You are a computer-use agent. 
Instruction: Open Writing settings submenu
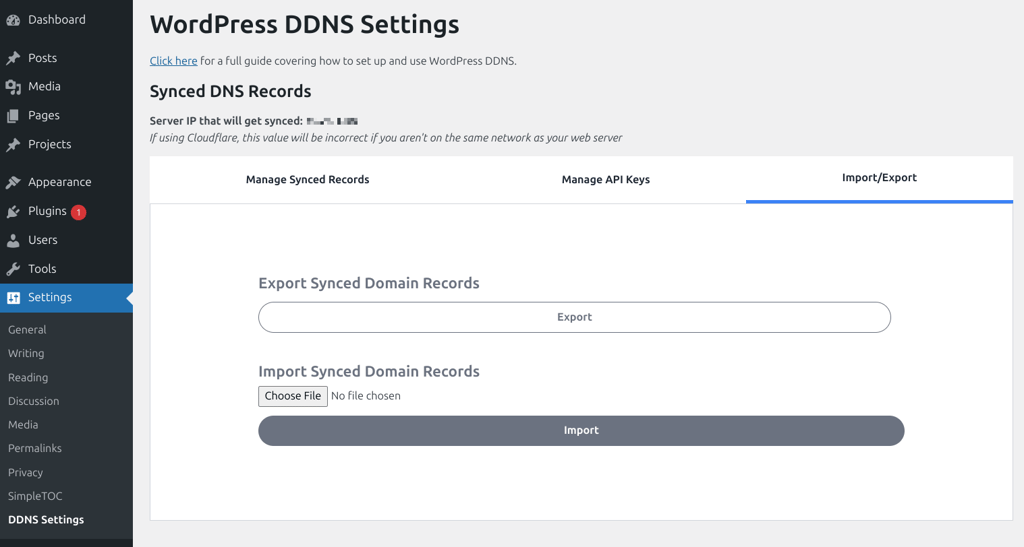tap(26, 353)
